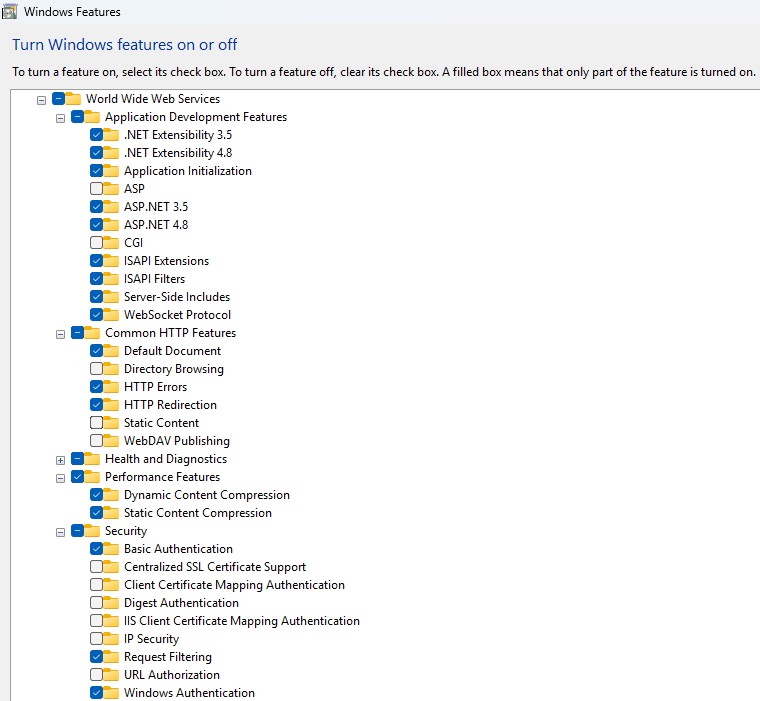Image resolution: width=760 pixels, height=701 pixels.
Task: Select the Request Filtering label
Action: (x=168, y=657)
